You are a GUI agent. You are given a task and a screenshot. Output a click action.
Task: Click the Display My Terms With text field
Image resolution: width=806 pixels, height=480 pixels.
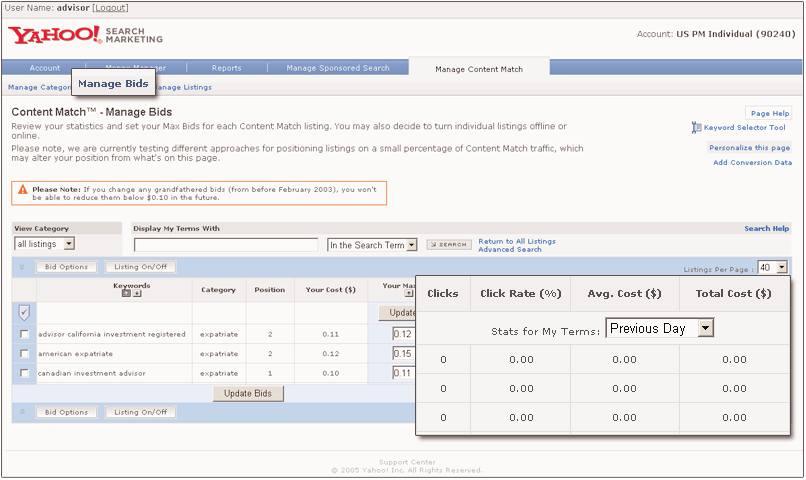click(x=226, y=245)
